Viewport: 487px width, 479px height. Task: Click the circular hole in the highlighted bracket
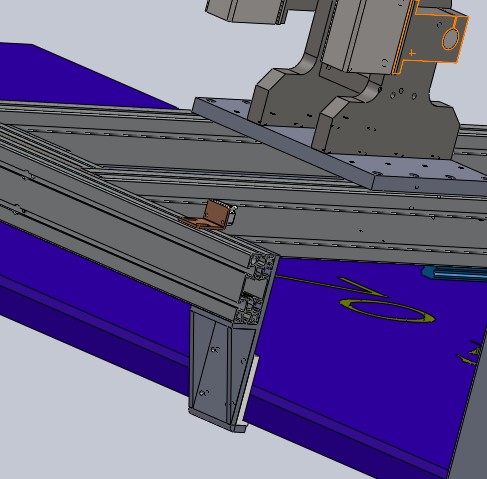pyautogui.click(x=450, y=39)
